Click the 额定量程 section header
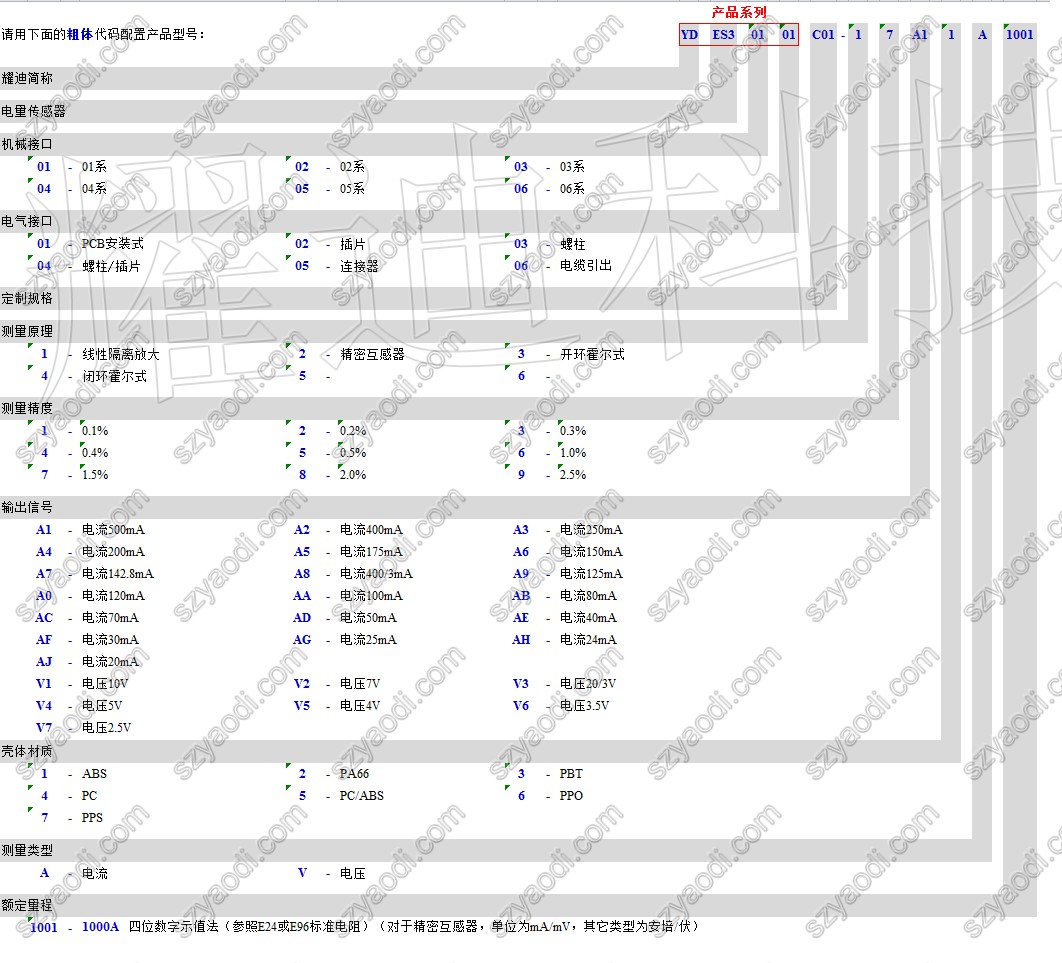The image size is (1062, 963). (27, 905)
